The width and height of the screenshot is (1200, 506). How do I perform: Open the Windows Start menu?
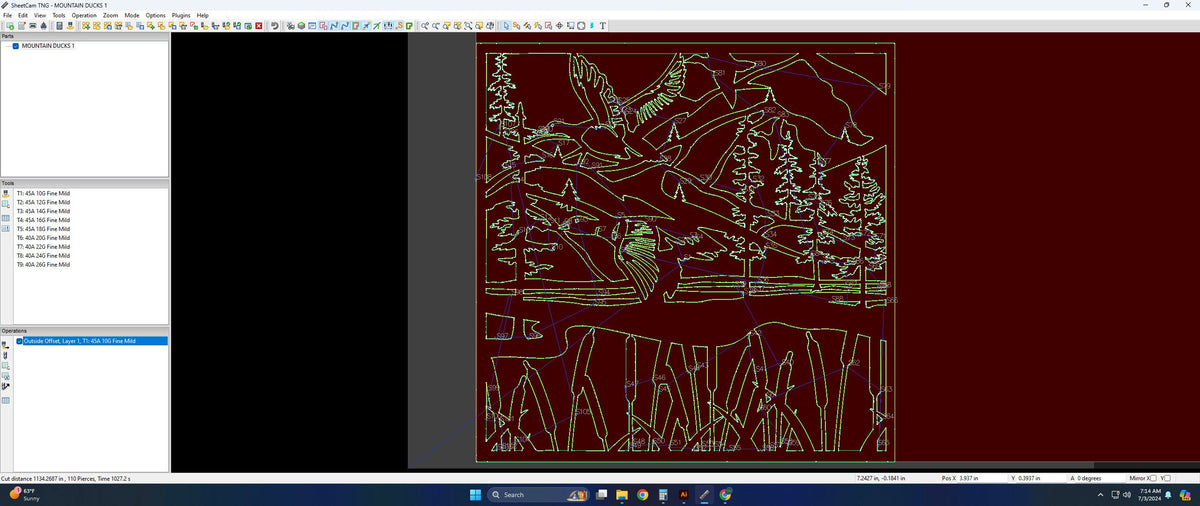(475, 494)
